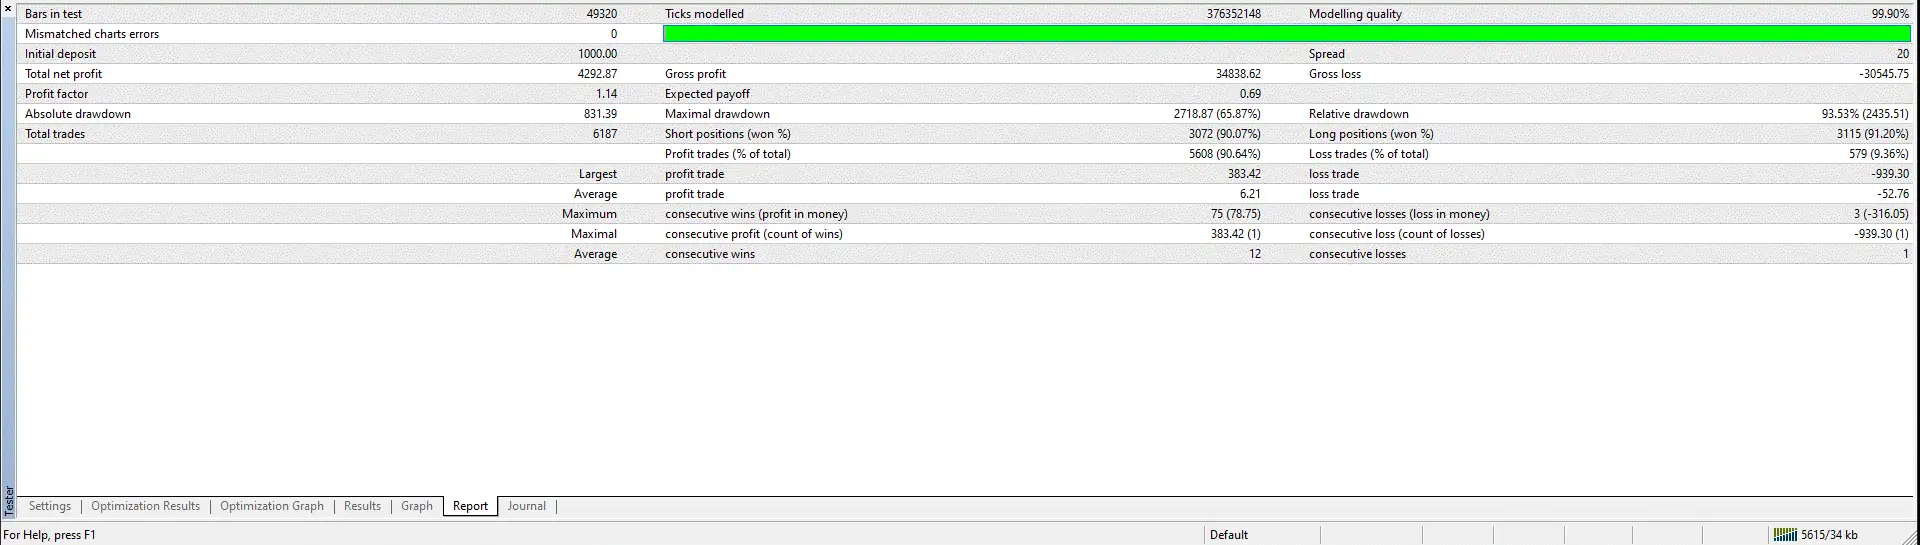Close the Tester panel with the X
The height and width of the screenshot is (545, 1920).
[x=8, y=9]
